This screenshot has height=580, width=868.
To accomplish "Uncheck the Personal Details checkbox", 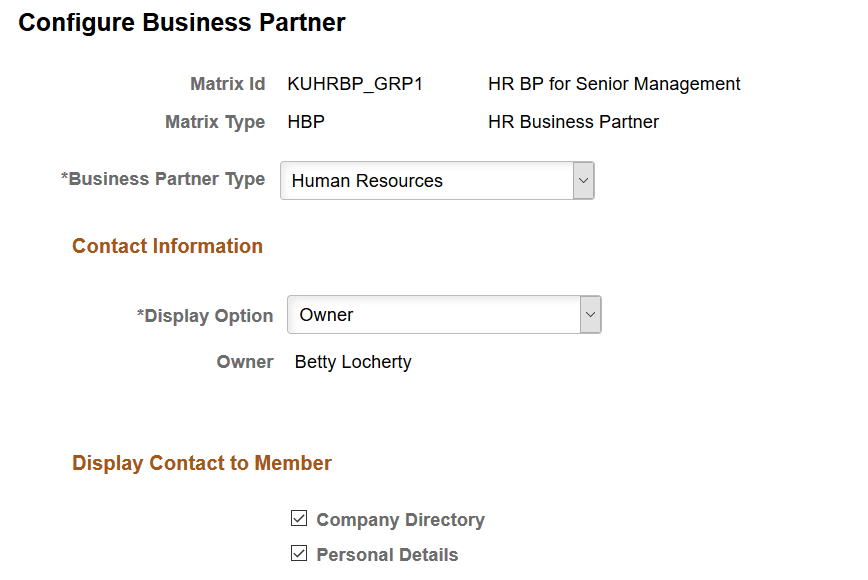I will tap(298, 553).
